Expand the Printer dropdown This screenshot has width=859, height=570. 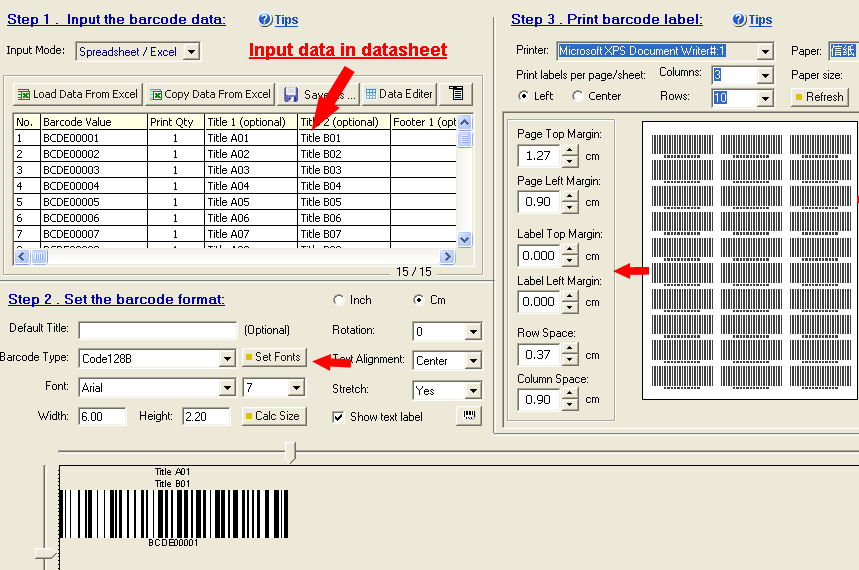[765, 52]
